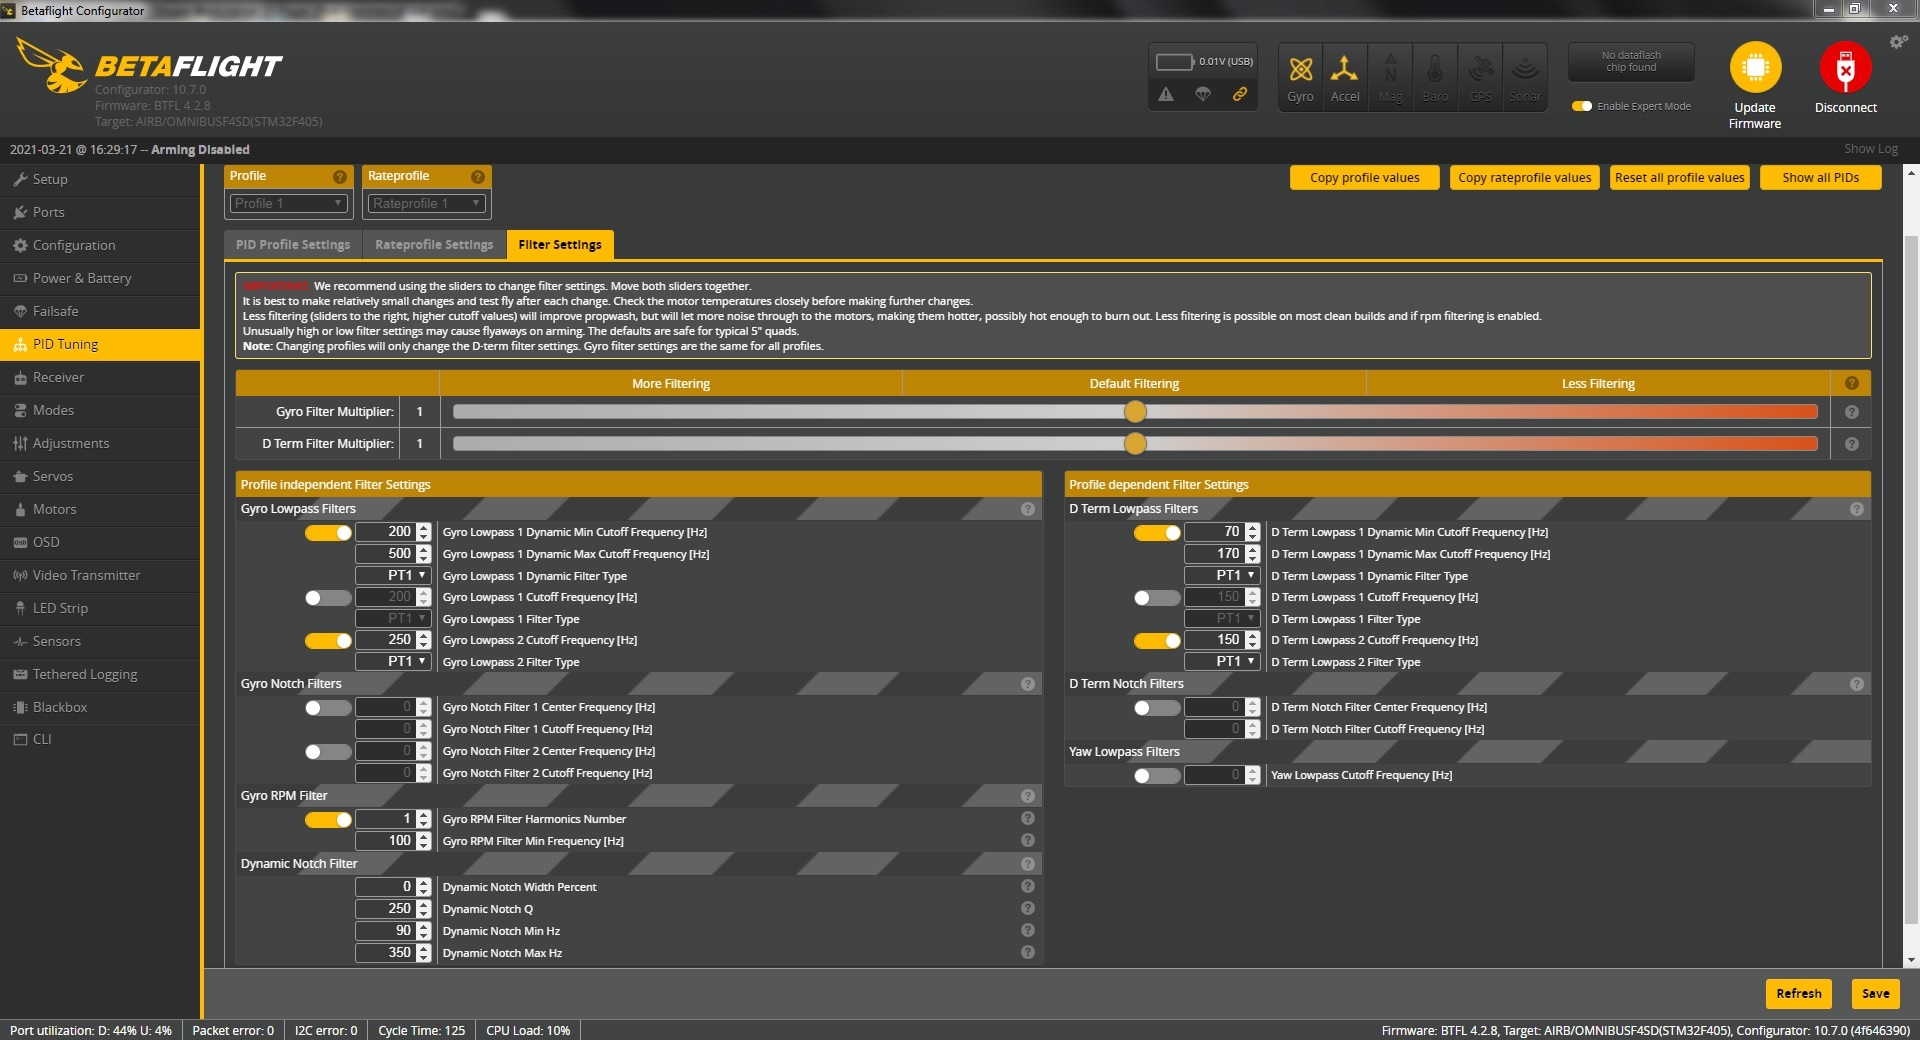Screen dimensions: 1920x1040
Task: Save the filter settings
Action: point(1875,994)
